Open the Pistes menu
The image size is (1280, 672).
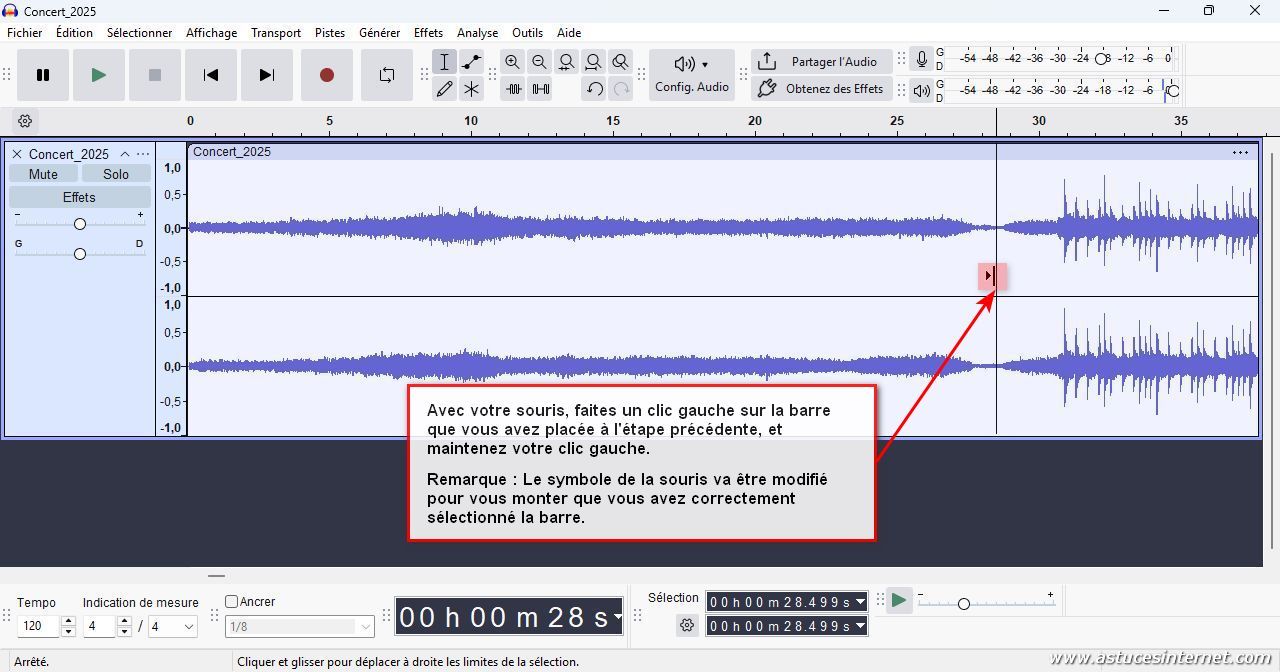pos(330,33)
